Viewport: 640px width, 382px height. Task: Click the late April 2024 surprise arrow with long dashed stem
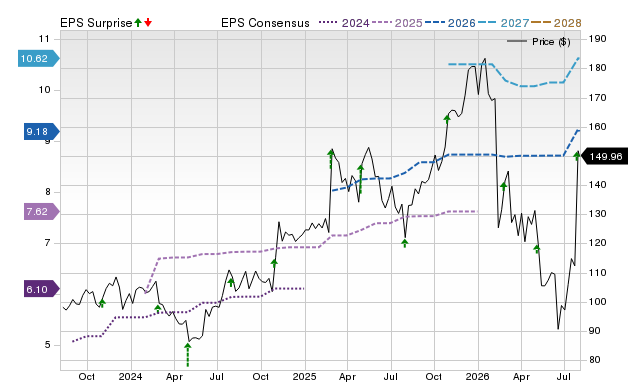click(187, 354)
